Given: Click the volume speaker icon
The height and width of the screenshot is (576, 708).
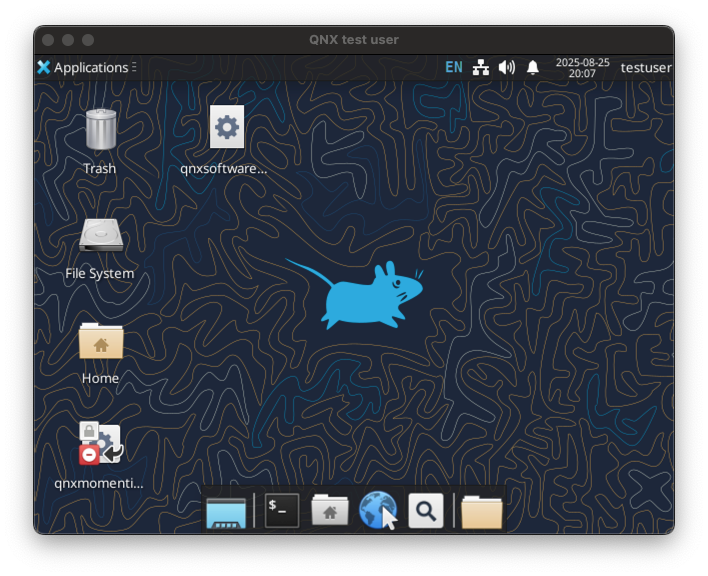Looking at the screenshot, I should coord(507,67).
